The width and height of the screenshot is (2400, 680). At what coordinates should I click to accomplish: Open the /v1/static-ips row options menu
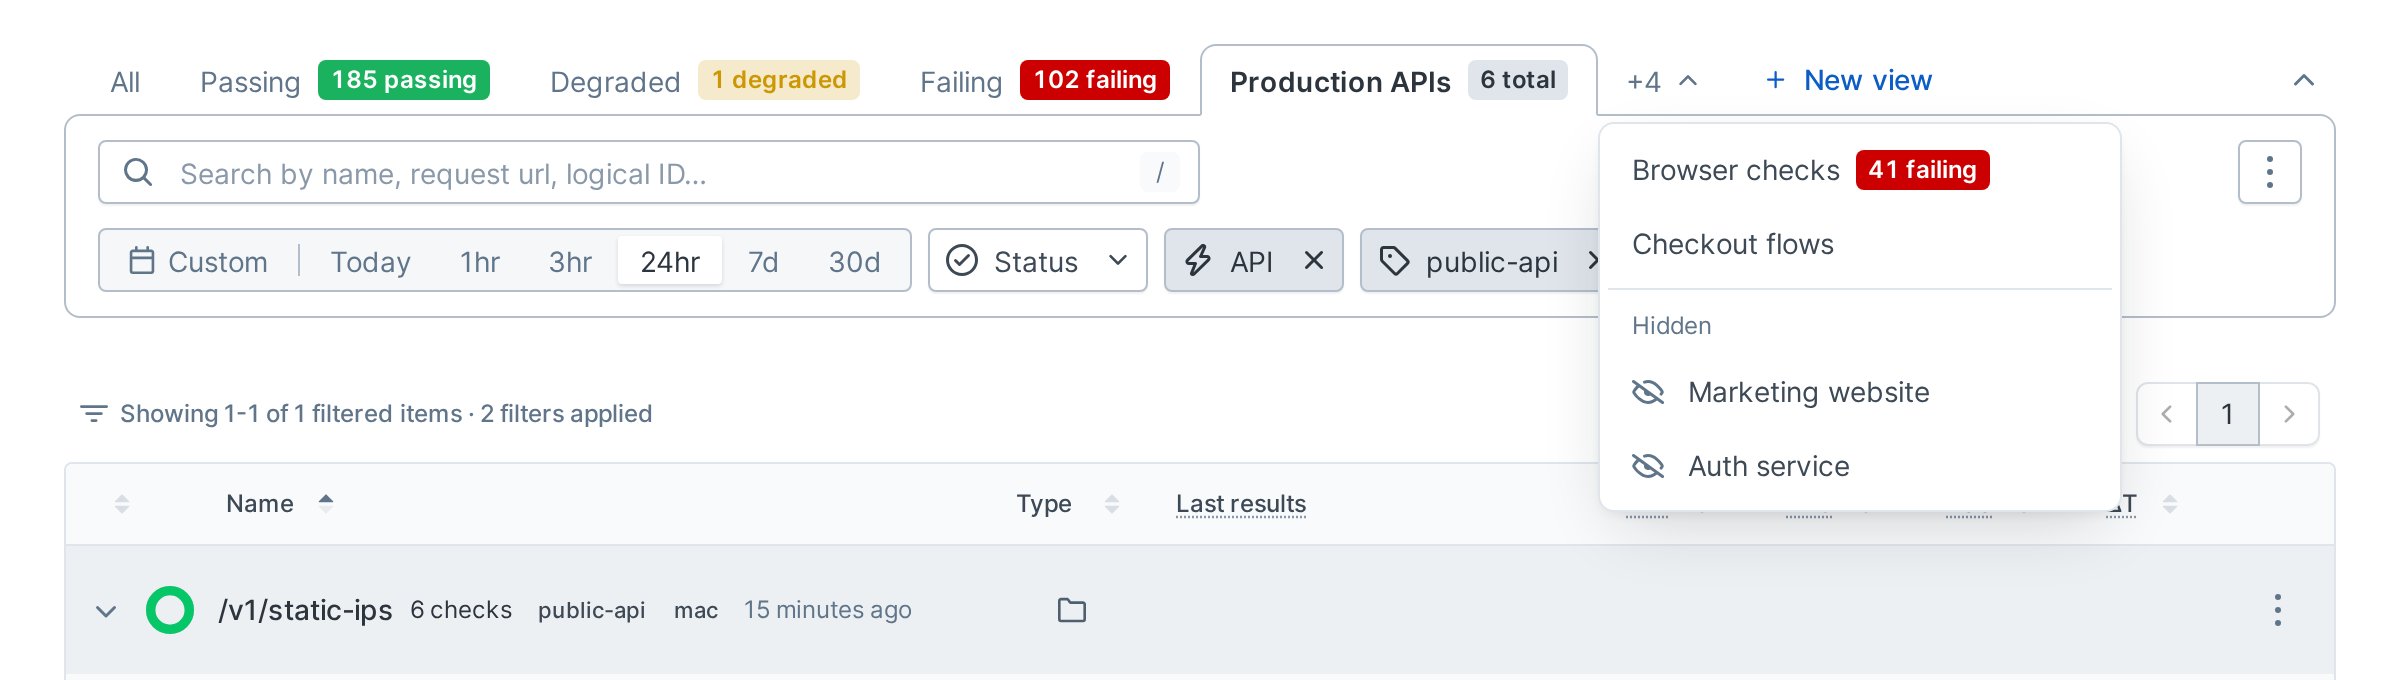pos(2277,610)
